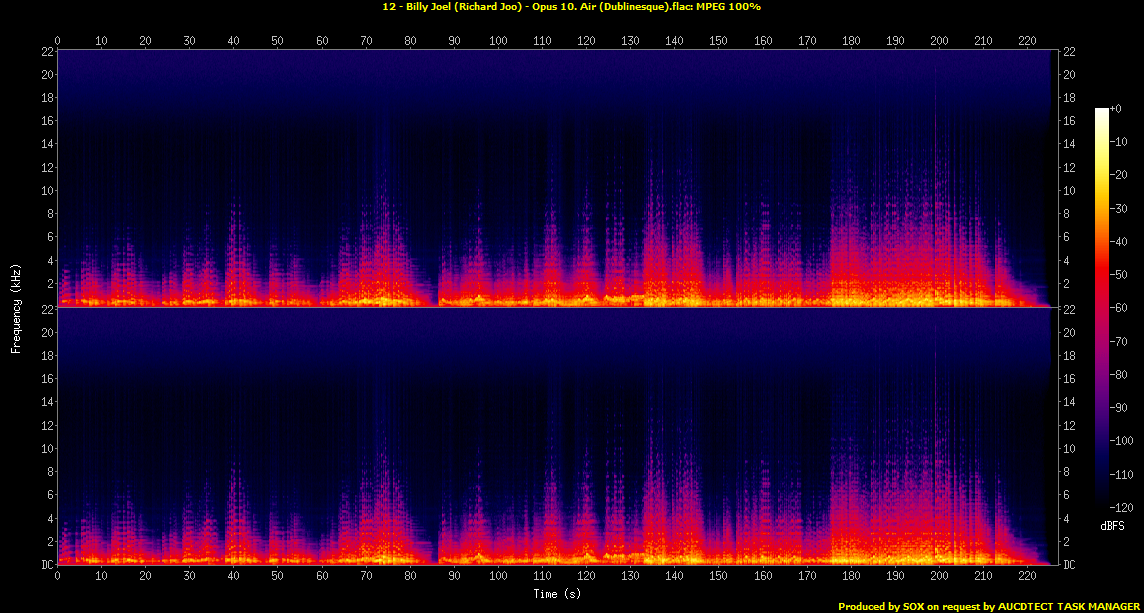Select the 150 tick on bottom time axis

[x=719, y=576]
